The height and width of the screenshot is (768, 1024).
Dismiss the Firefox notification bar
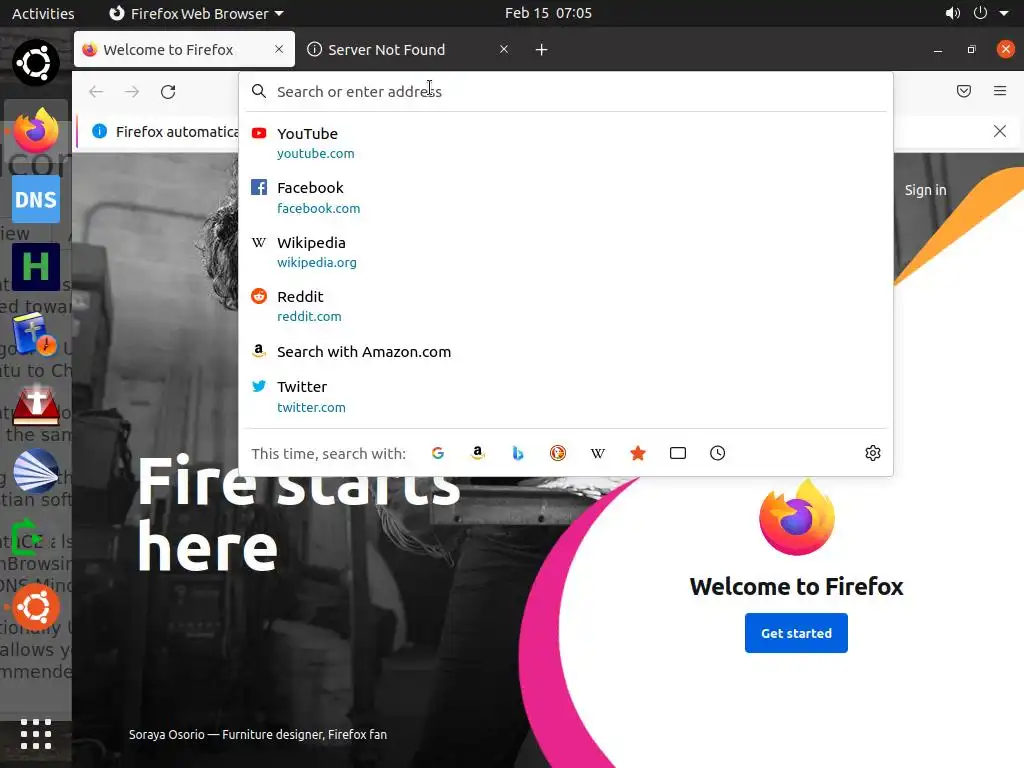(x=1000, y=131)
